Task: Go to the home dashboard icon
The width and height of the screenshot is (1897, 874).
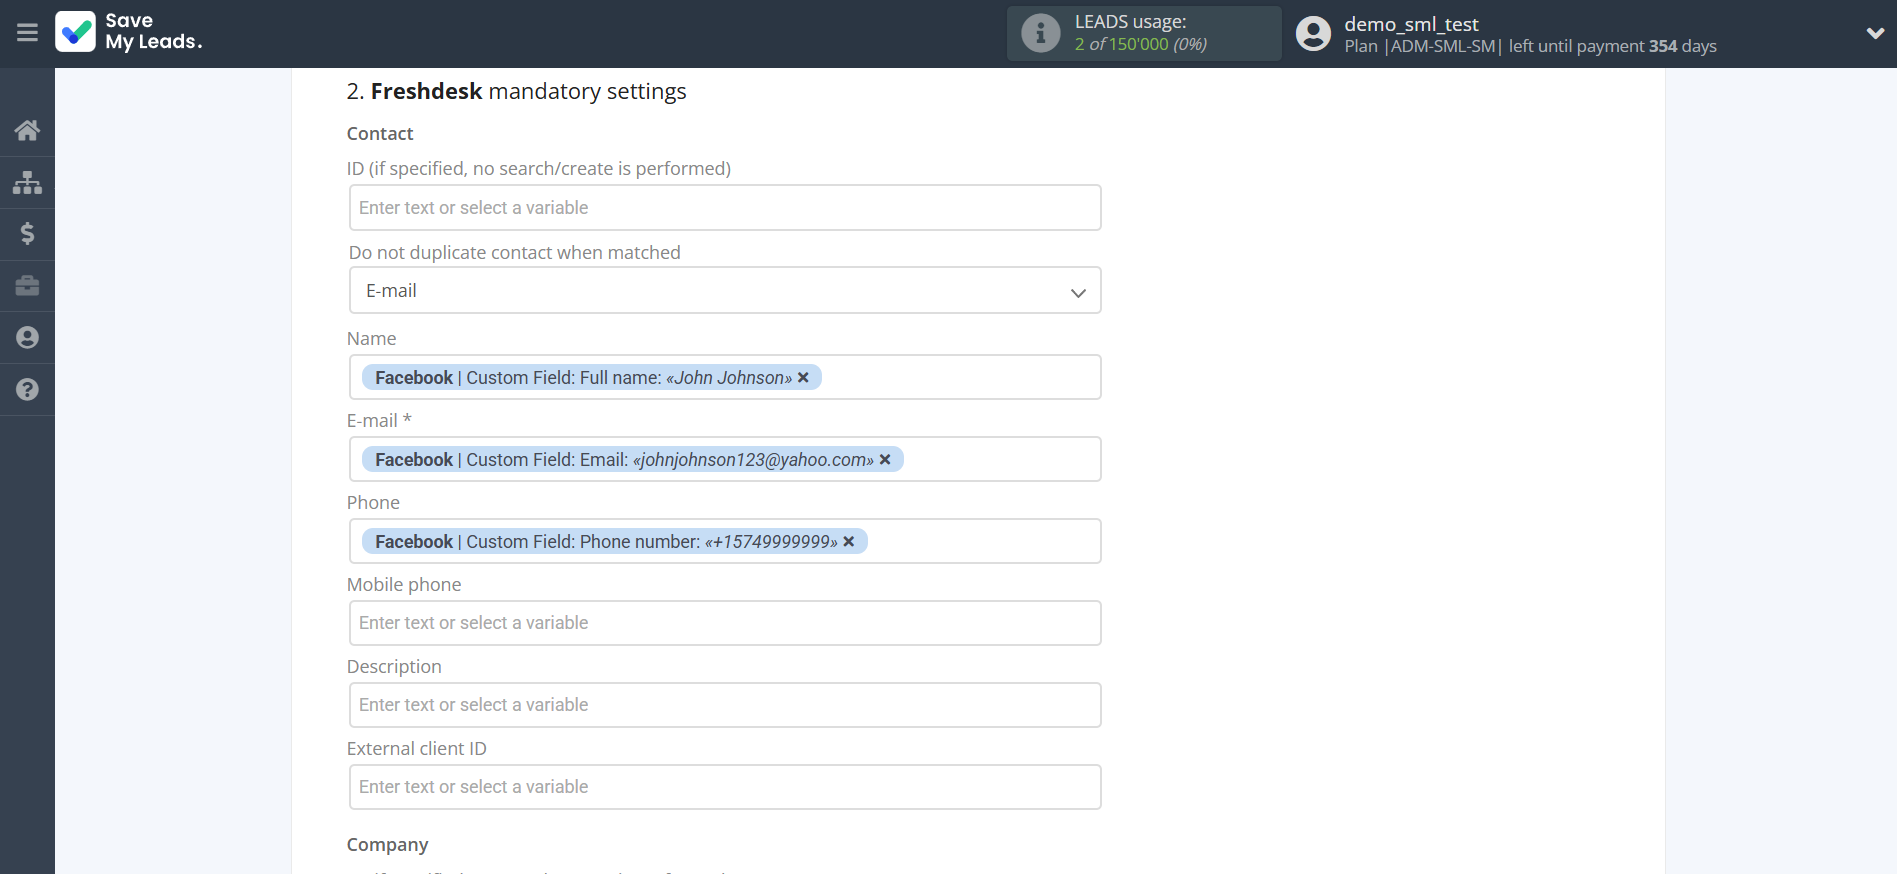Action: click(x=27, y=130)
